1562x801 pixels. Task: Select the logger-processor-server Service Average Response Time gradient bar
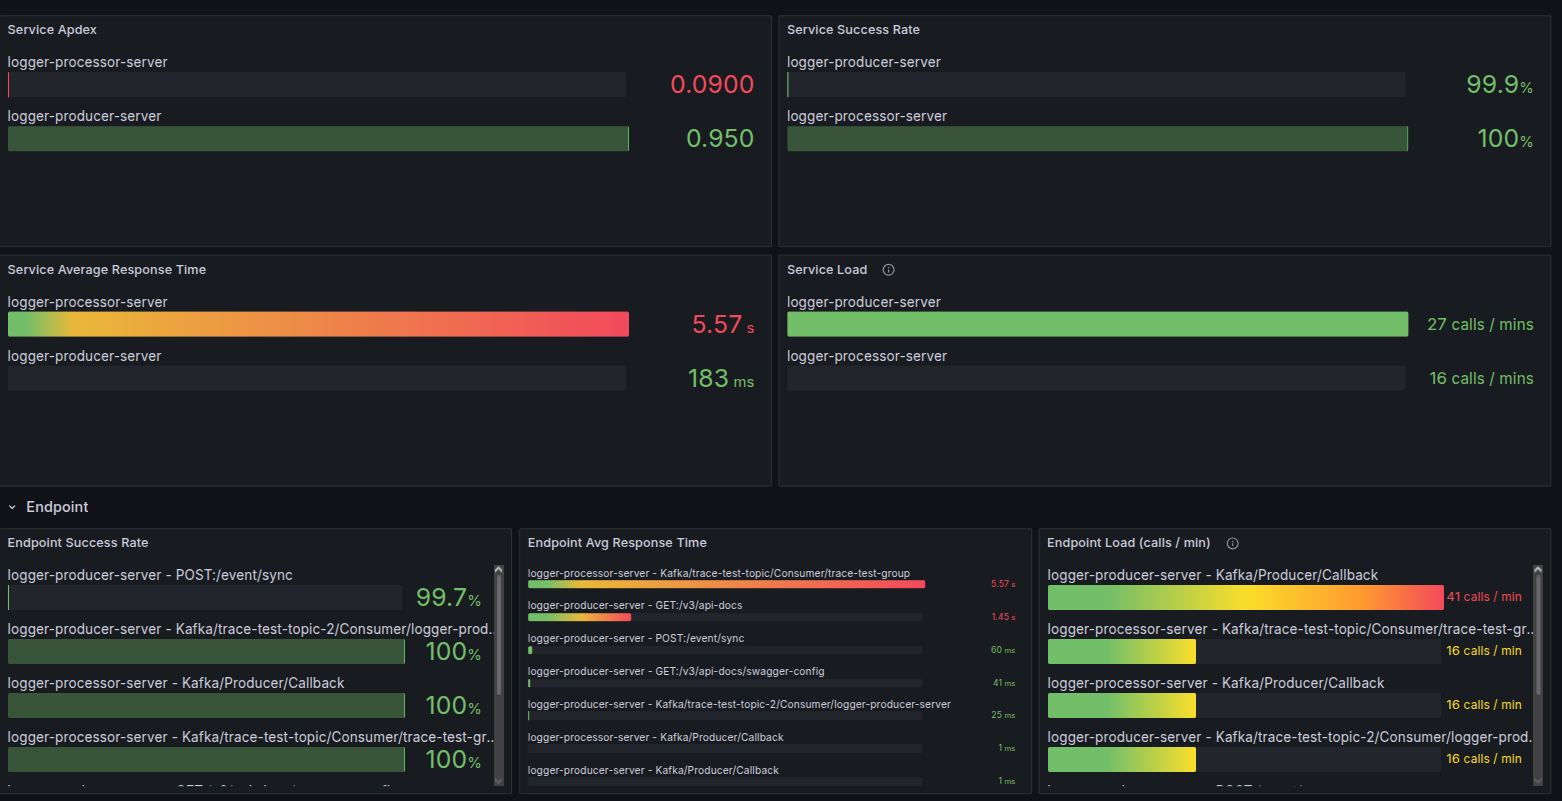click(318, 324)
